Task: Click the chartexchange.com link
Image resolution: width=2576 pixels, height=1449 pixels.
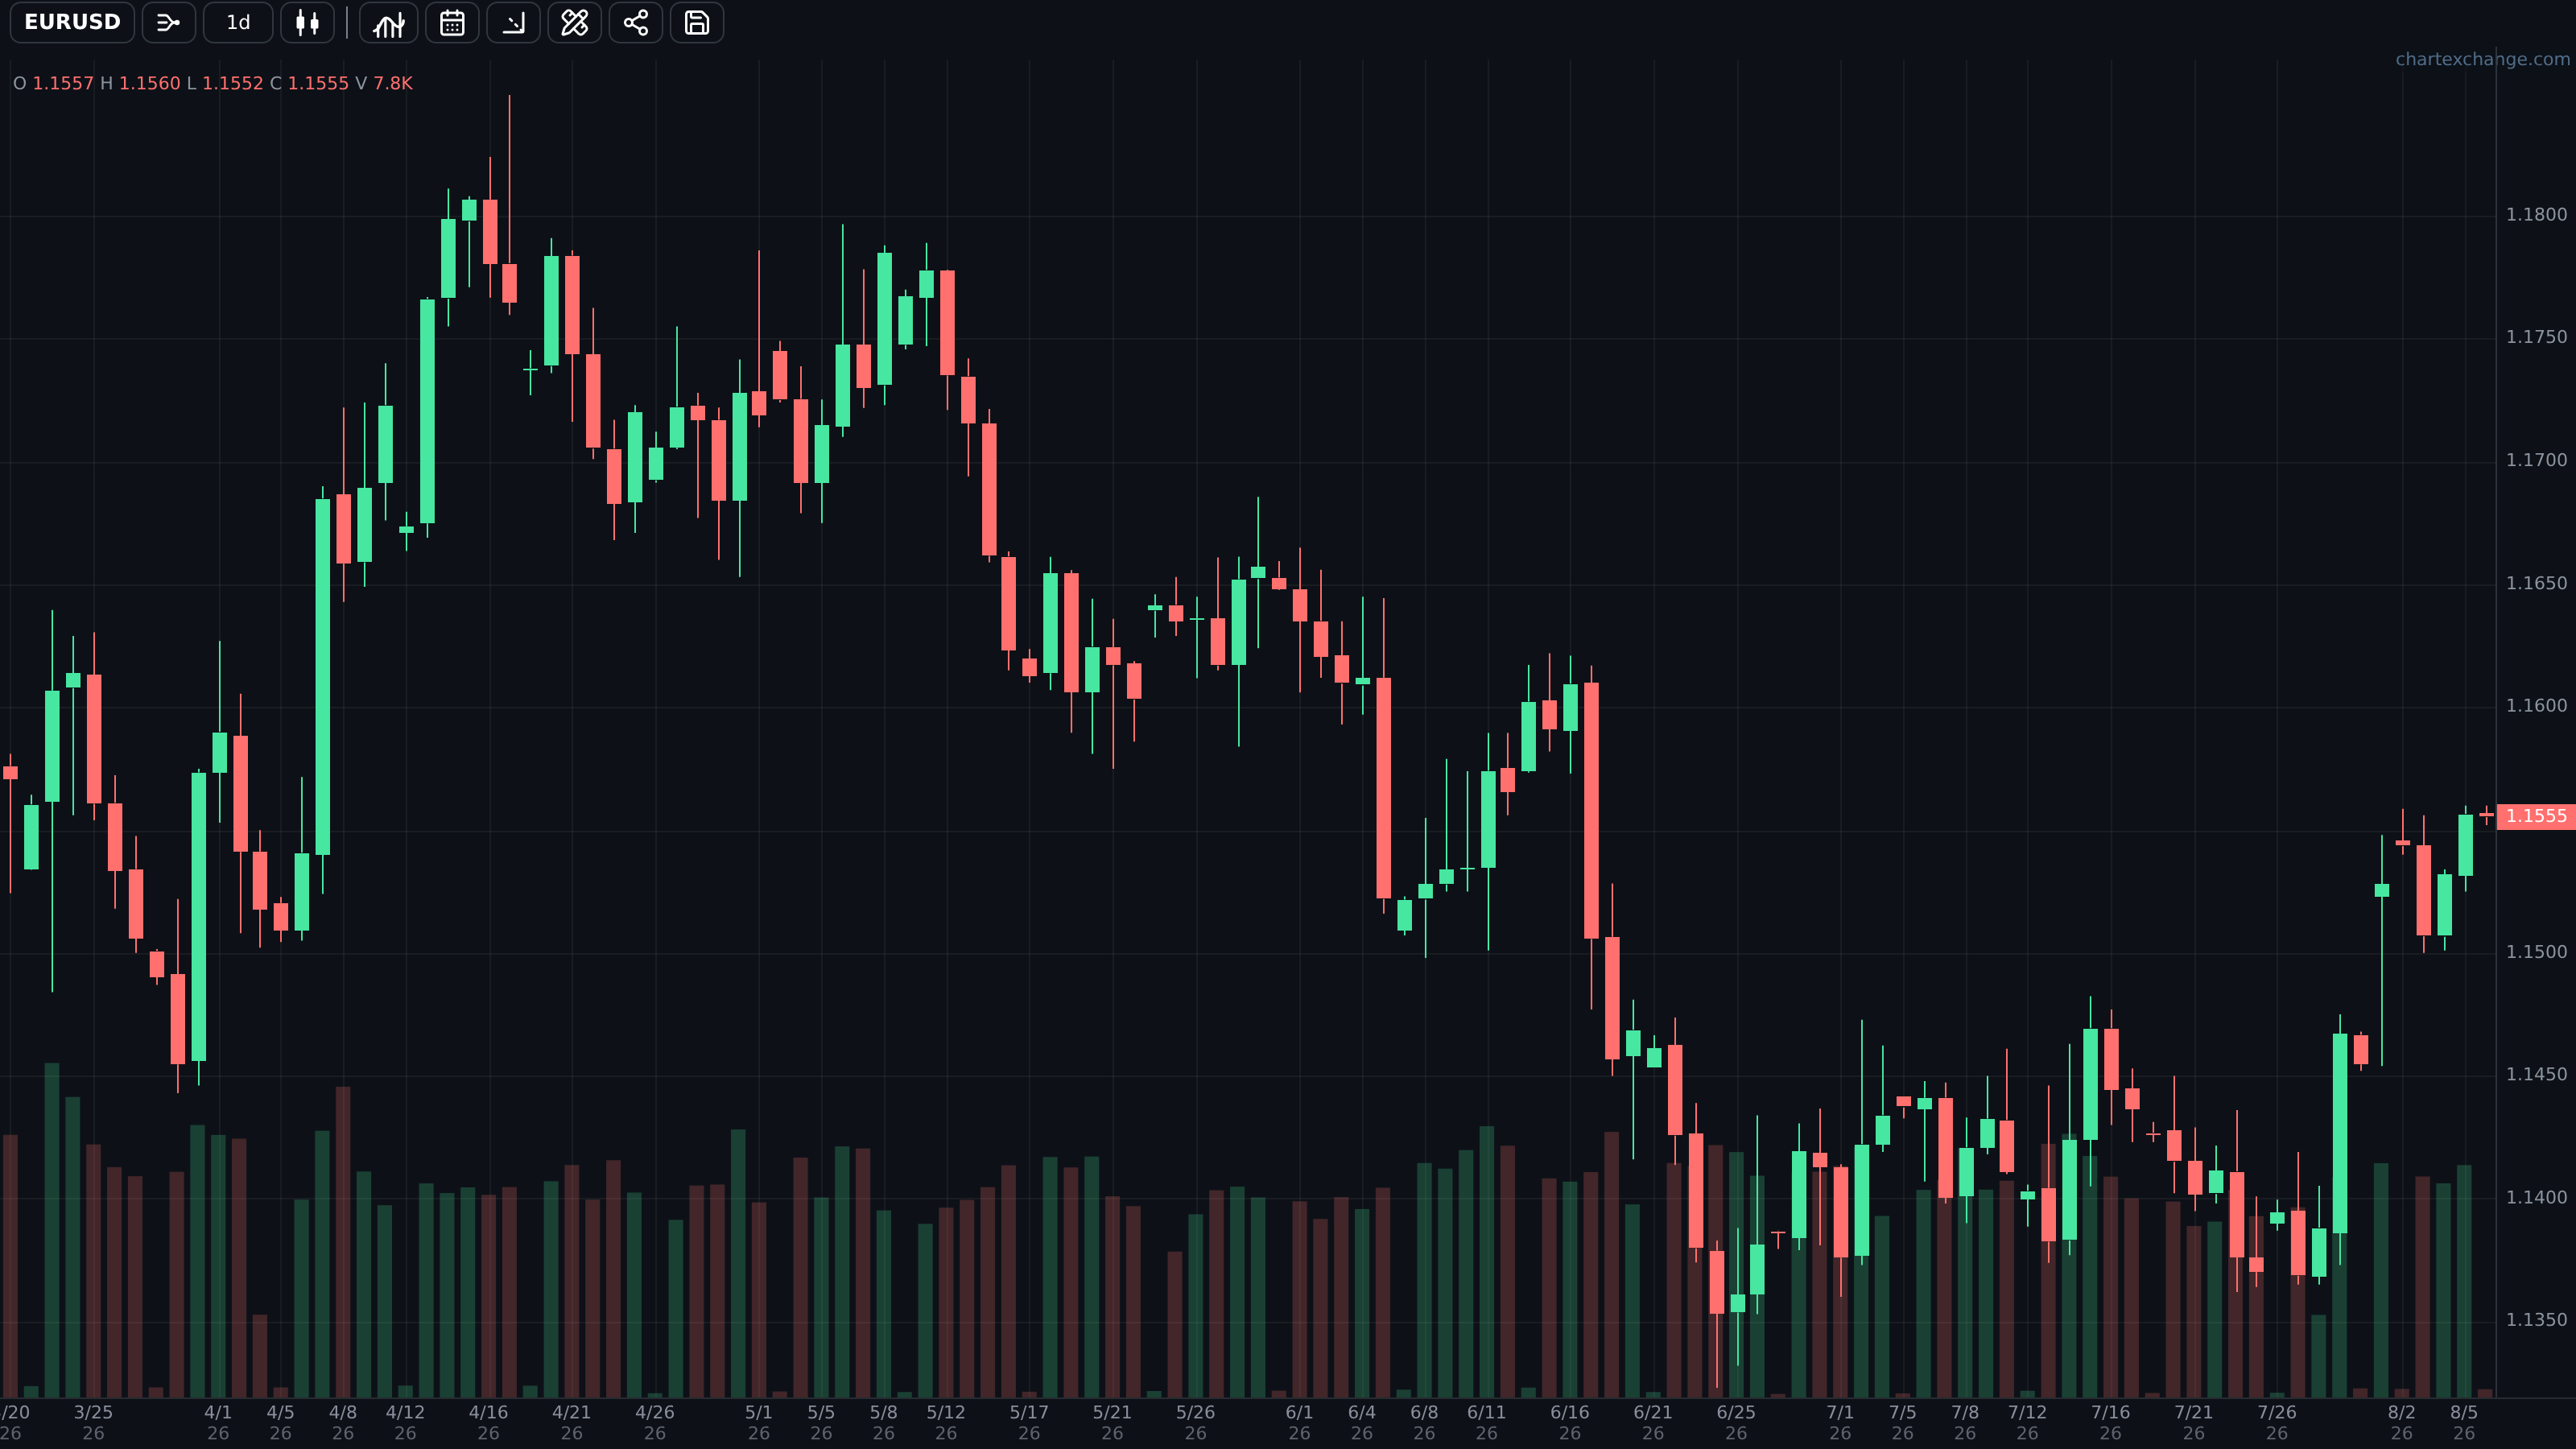Action: click(x=2482, y=59)
